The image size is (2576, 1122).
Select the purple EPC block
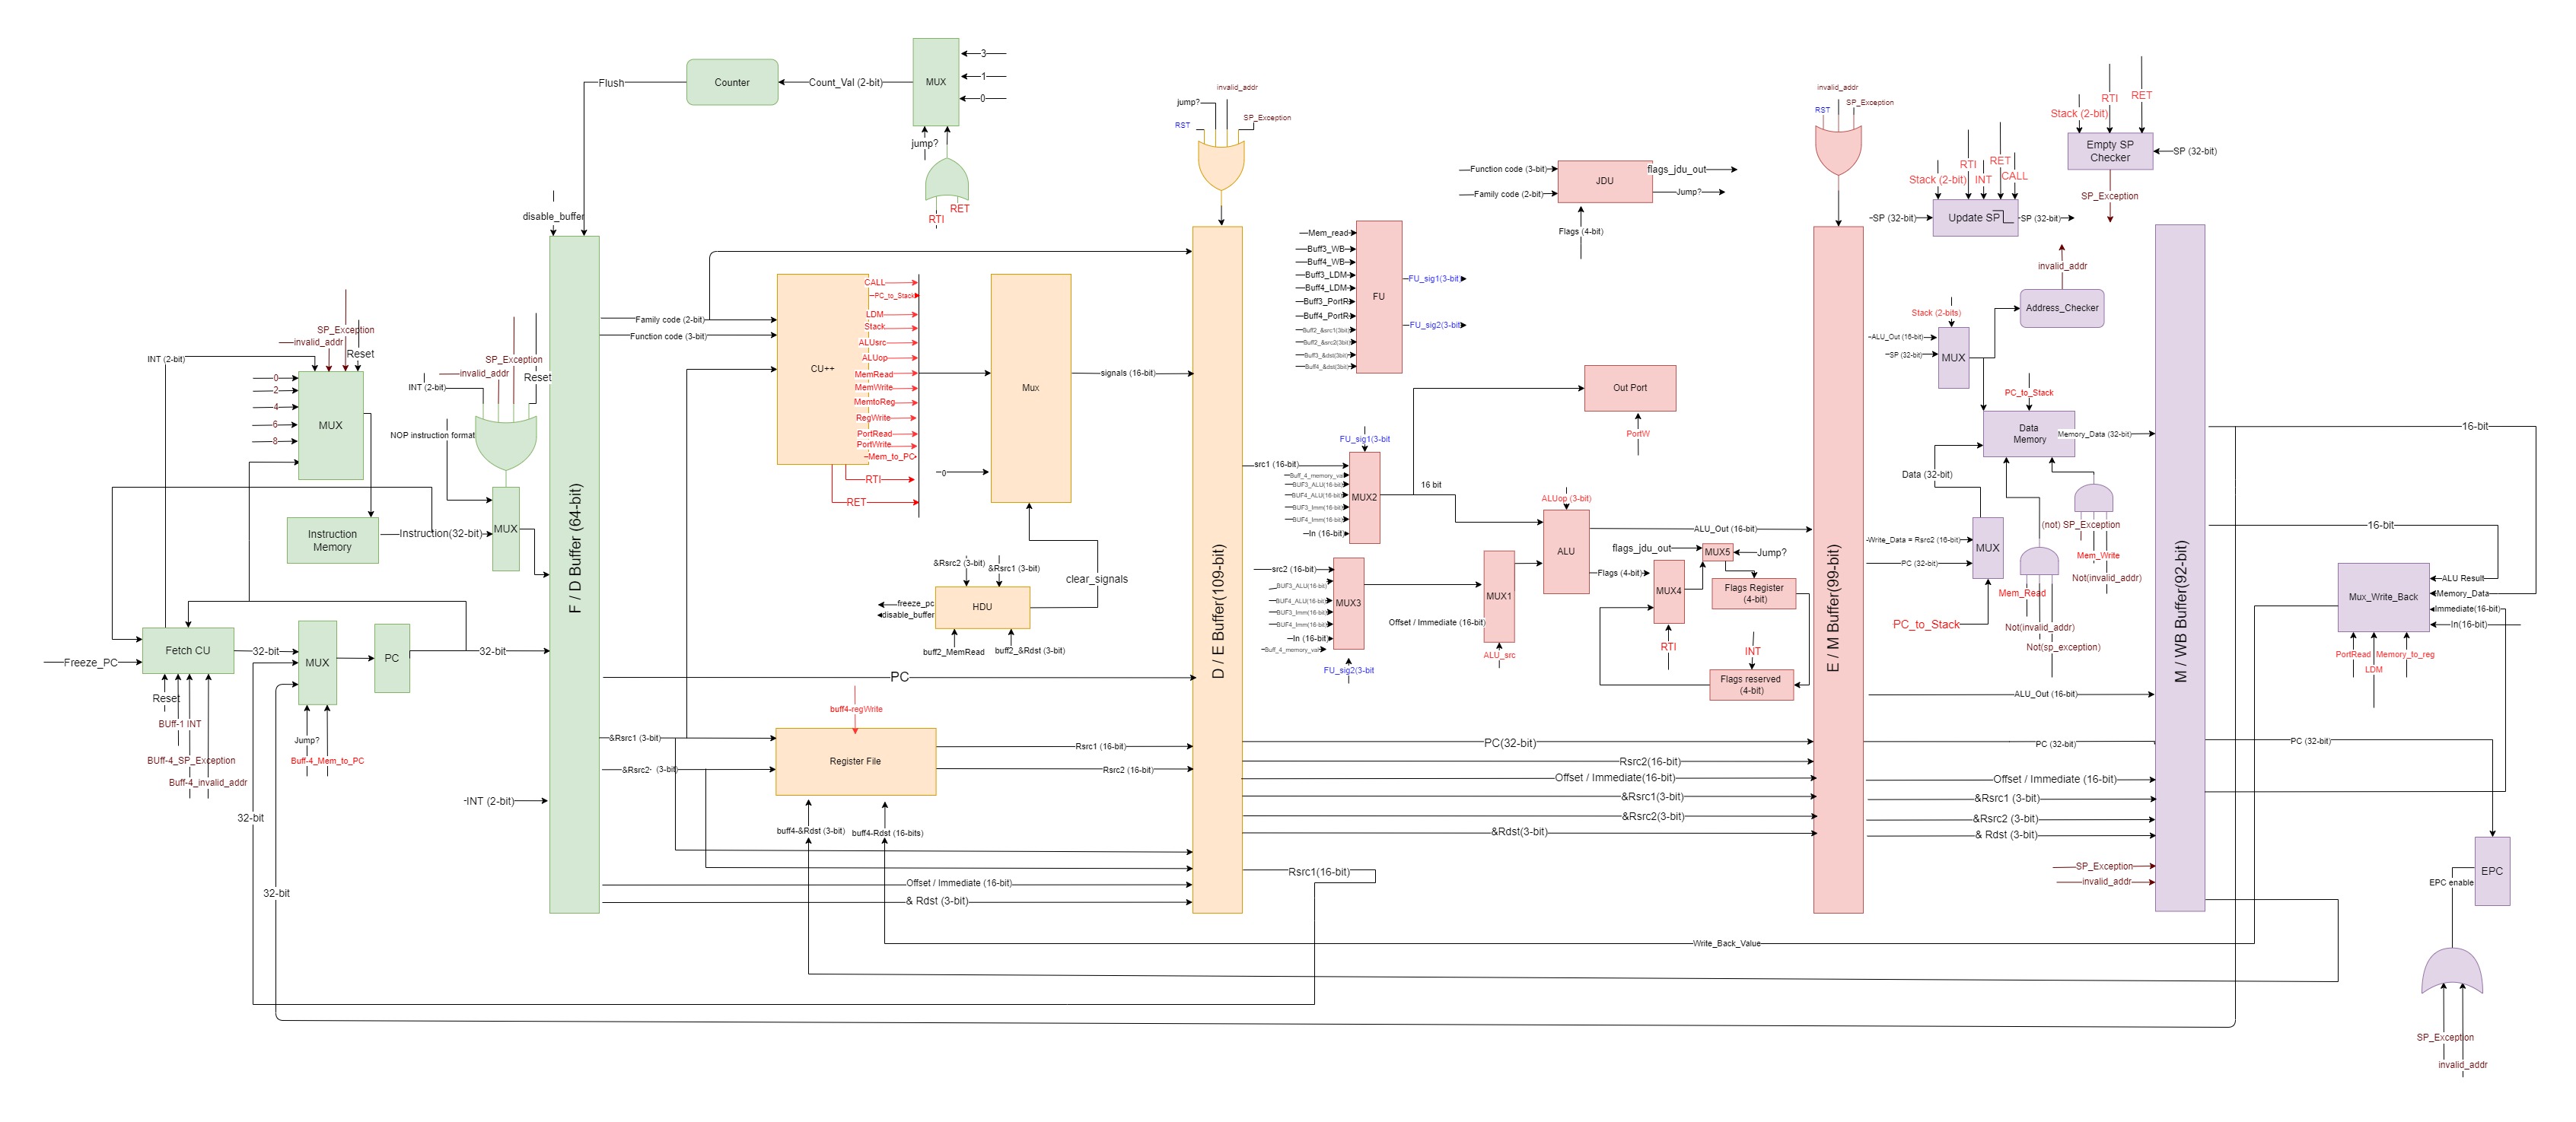tap(2491, 871)
